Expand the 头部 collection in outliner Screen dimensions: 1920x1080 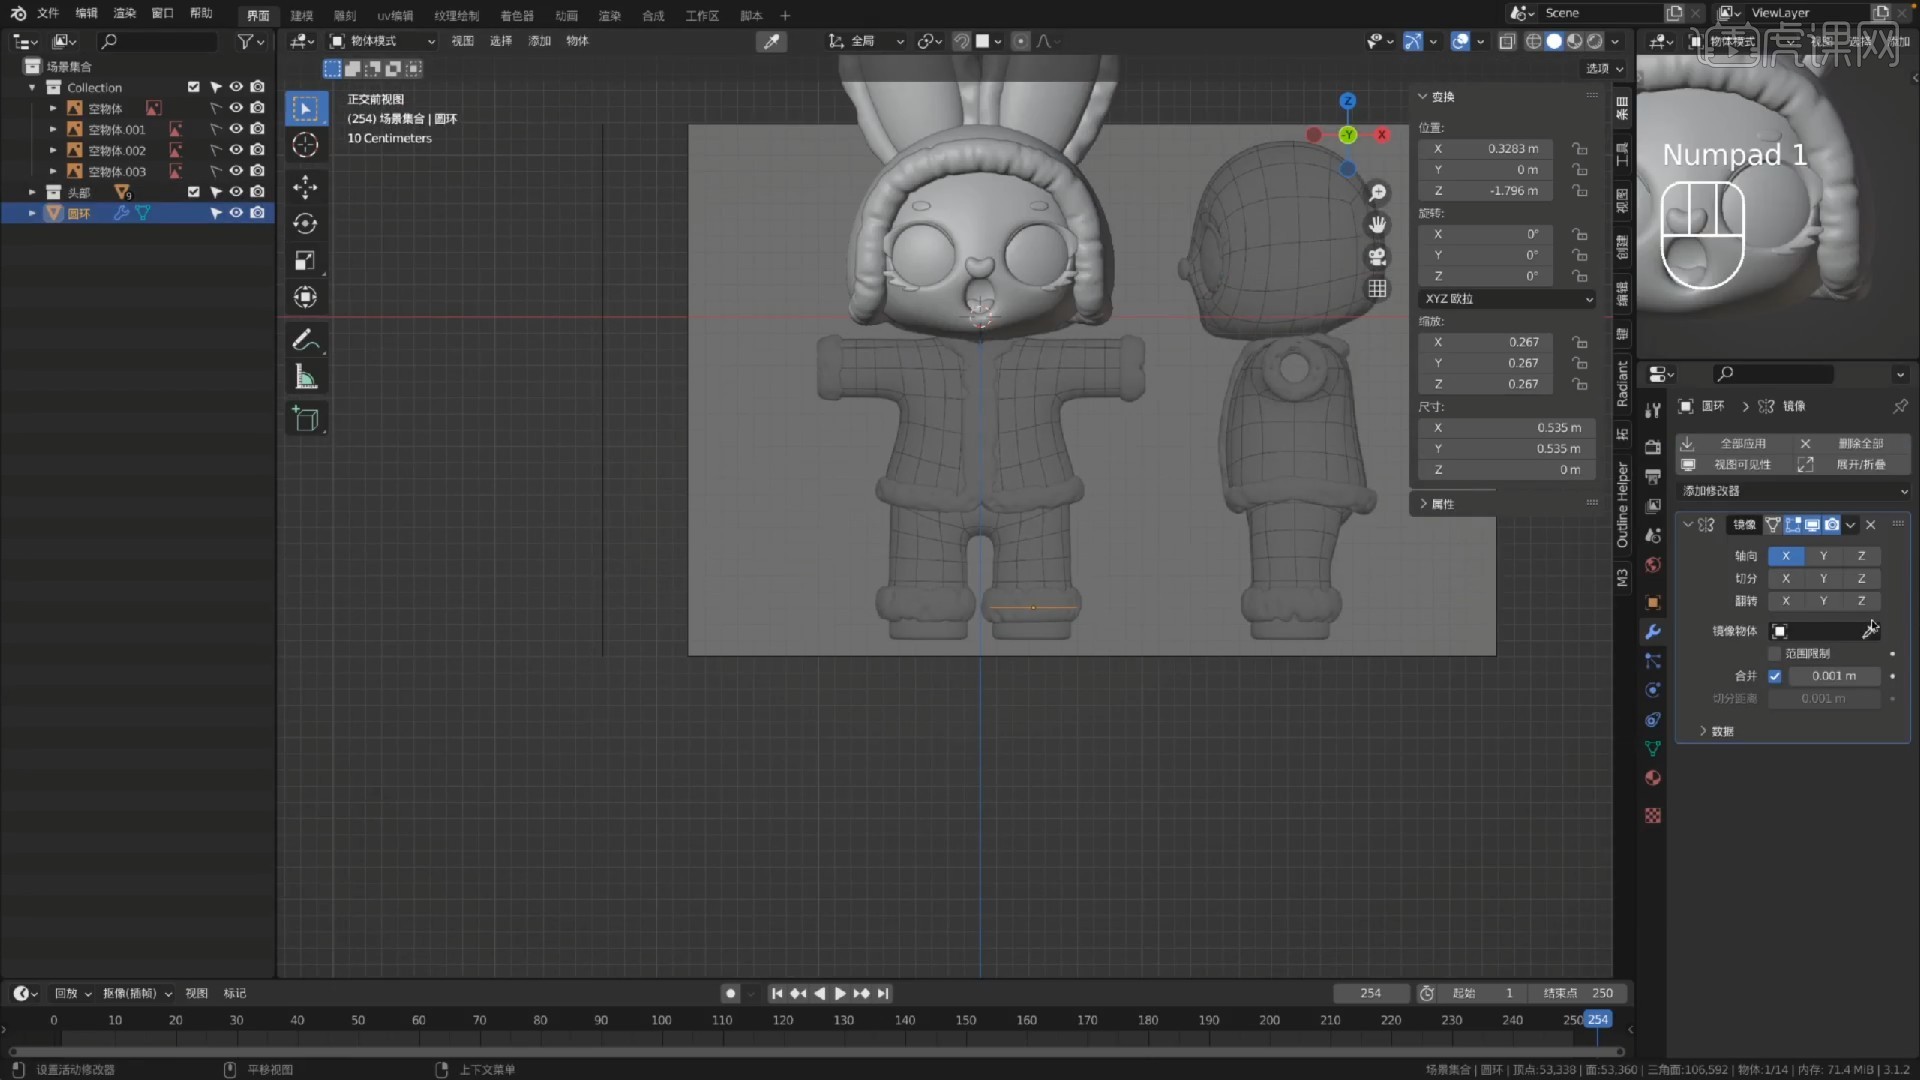click(x=32, y=192)
